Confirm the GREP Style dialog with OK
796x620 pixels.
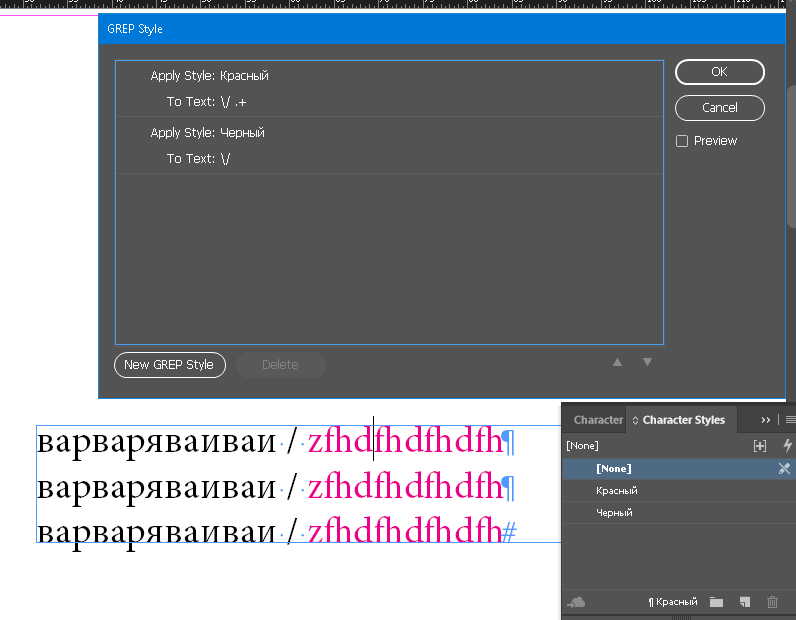(719, 72)
